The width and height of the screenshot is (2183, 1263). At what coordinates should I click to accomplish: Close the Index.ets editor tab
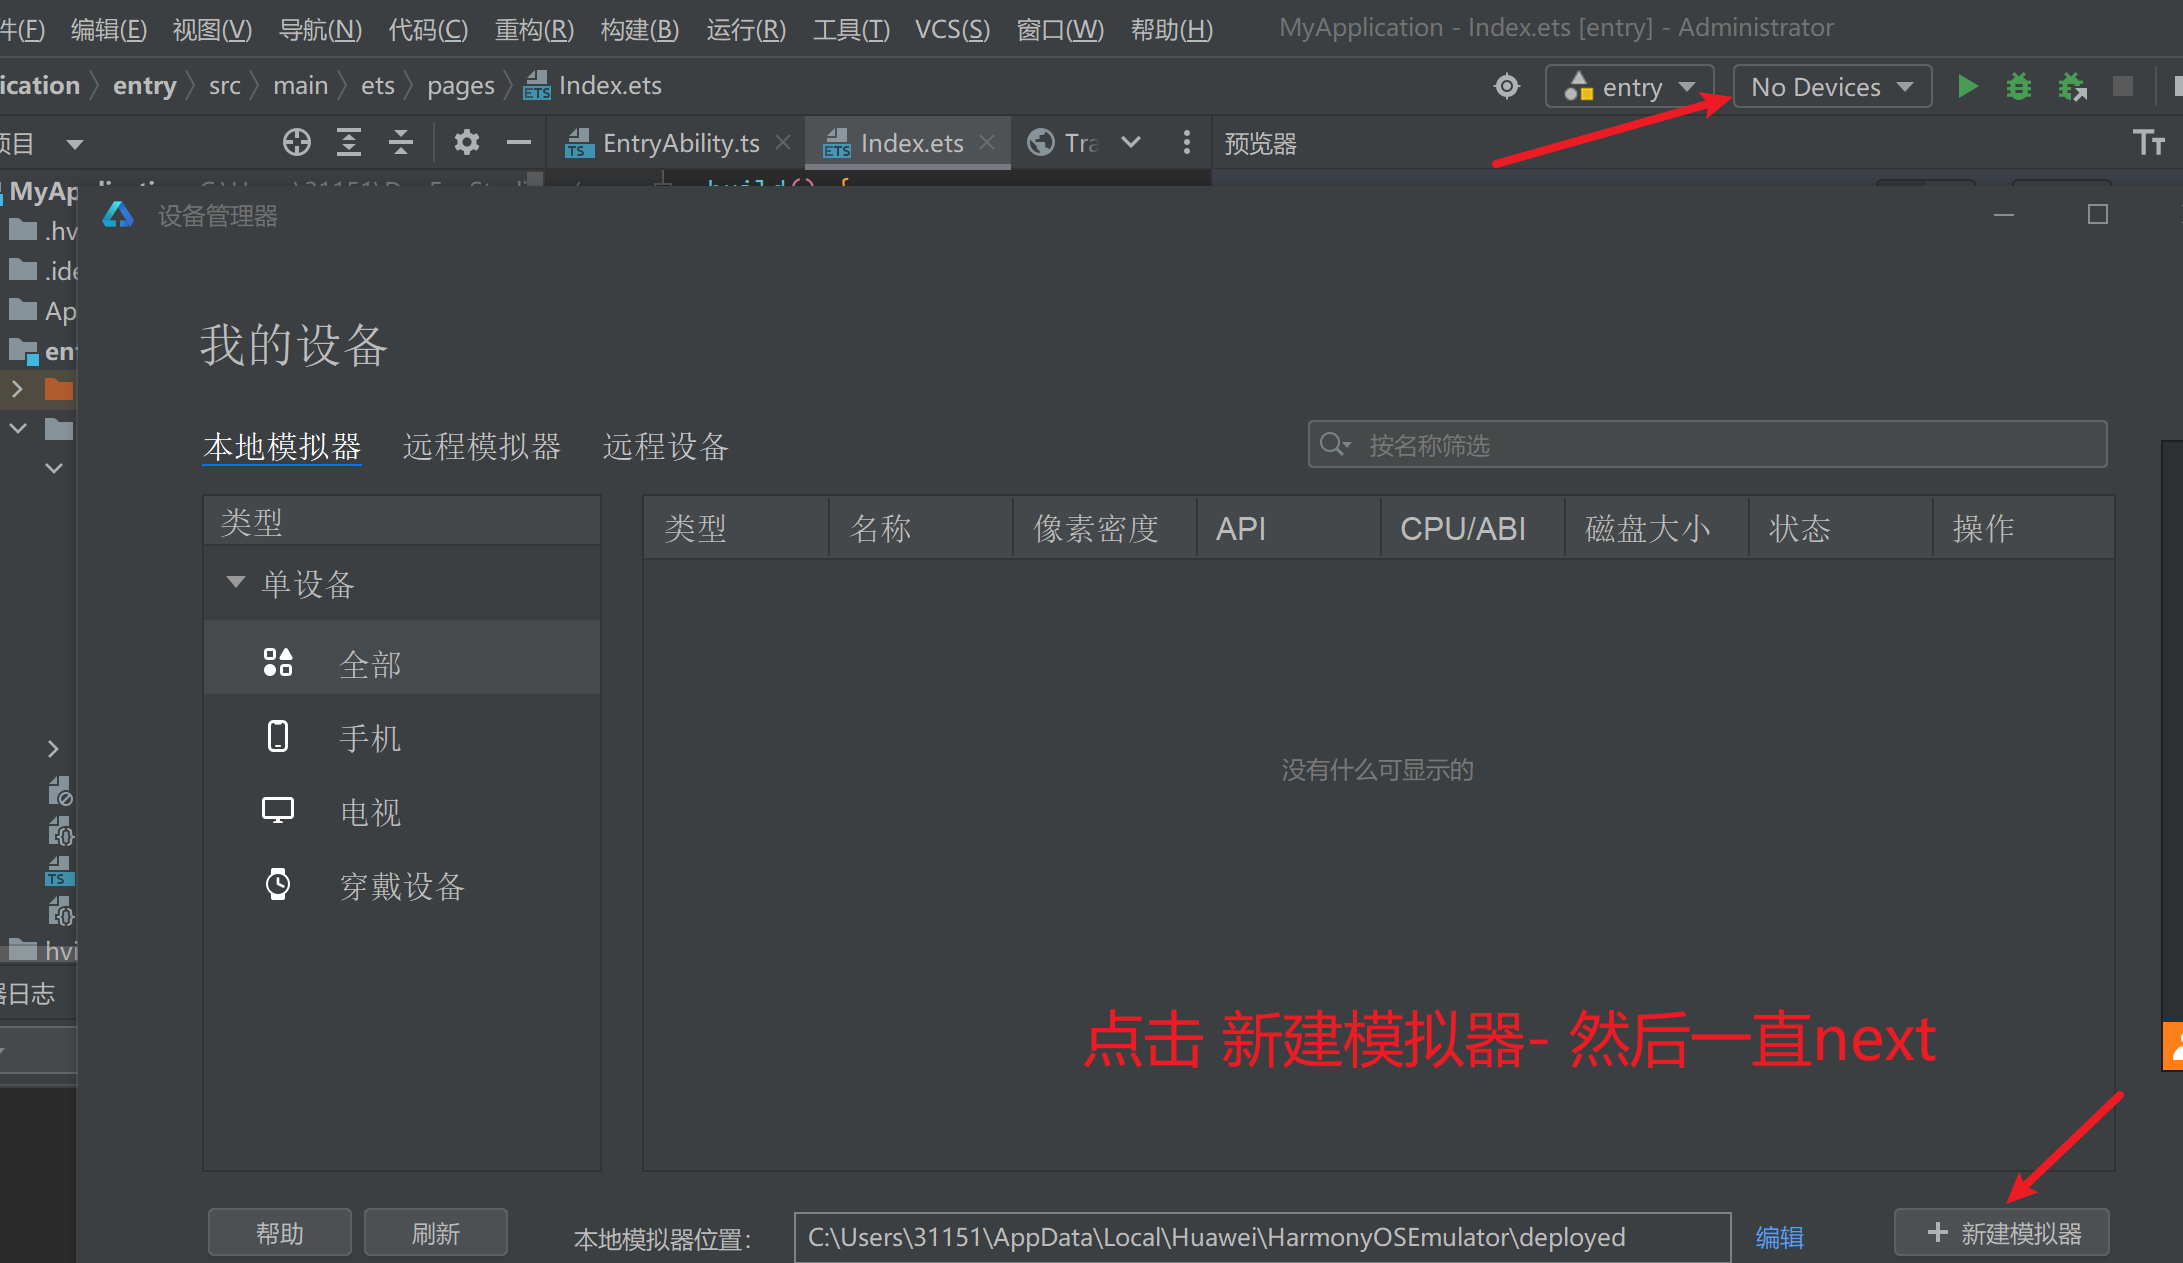[987, 143]
